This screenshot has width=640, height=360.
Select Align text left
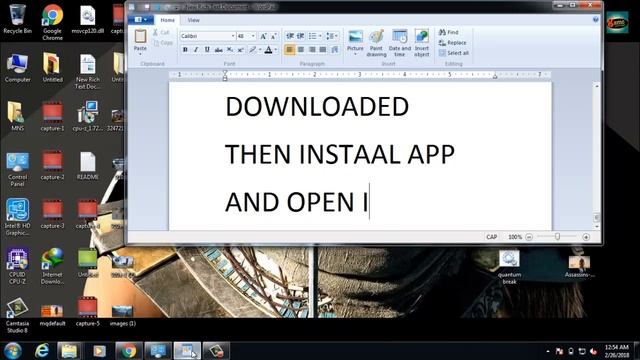click(x=290, y=50)
